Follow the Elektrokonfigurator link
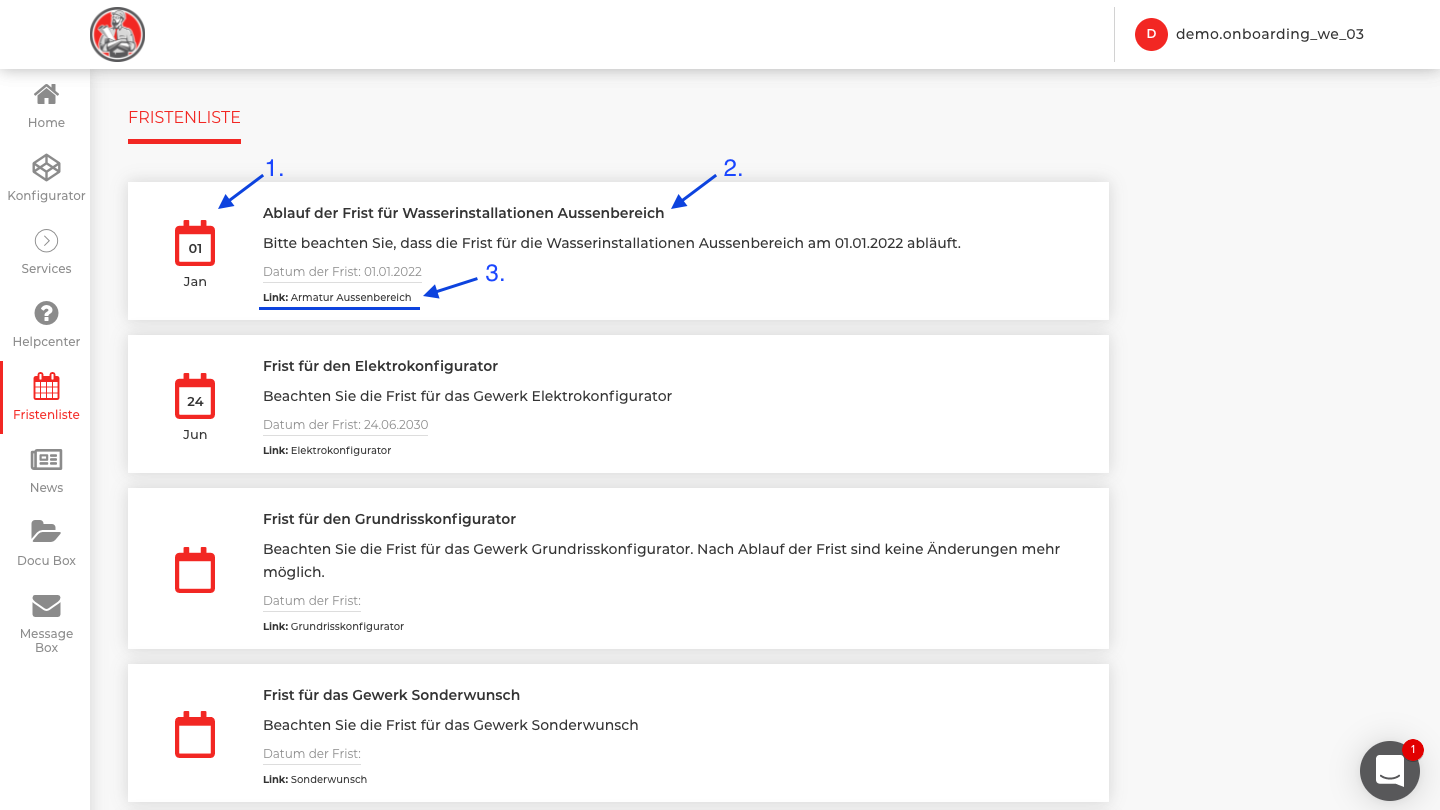 (x=340, y=450)
